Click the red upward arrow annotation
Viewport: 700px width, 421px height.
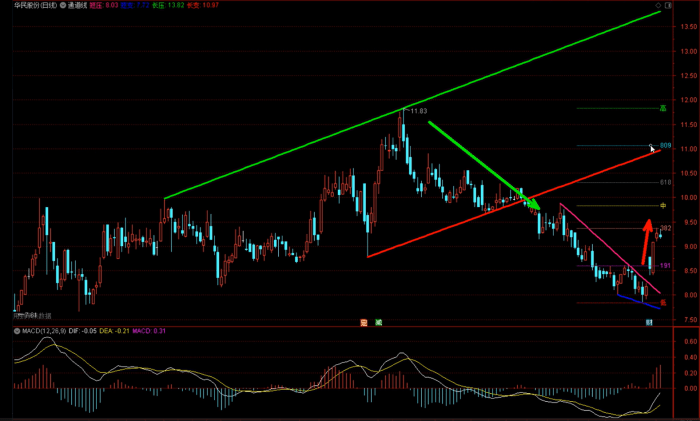(x=645, y=240)
